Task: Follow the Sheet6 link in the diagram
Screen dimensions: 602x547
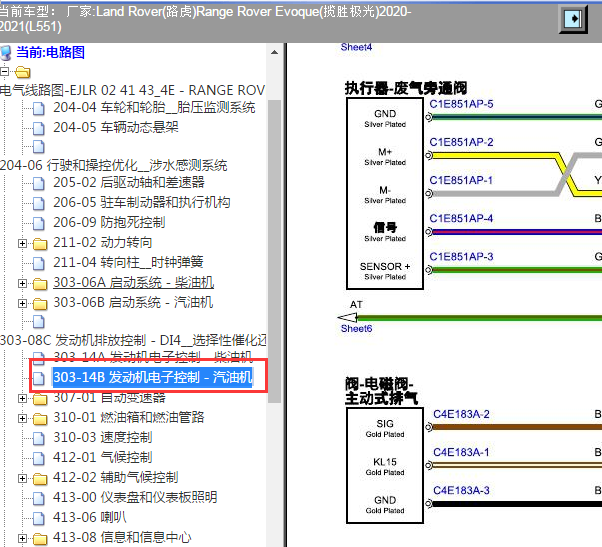Action: tap(356, 329)
